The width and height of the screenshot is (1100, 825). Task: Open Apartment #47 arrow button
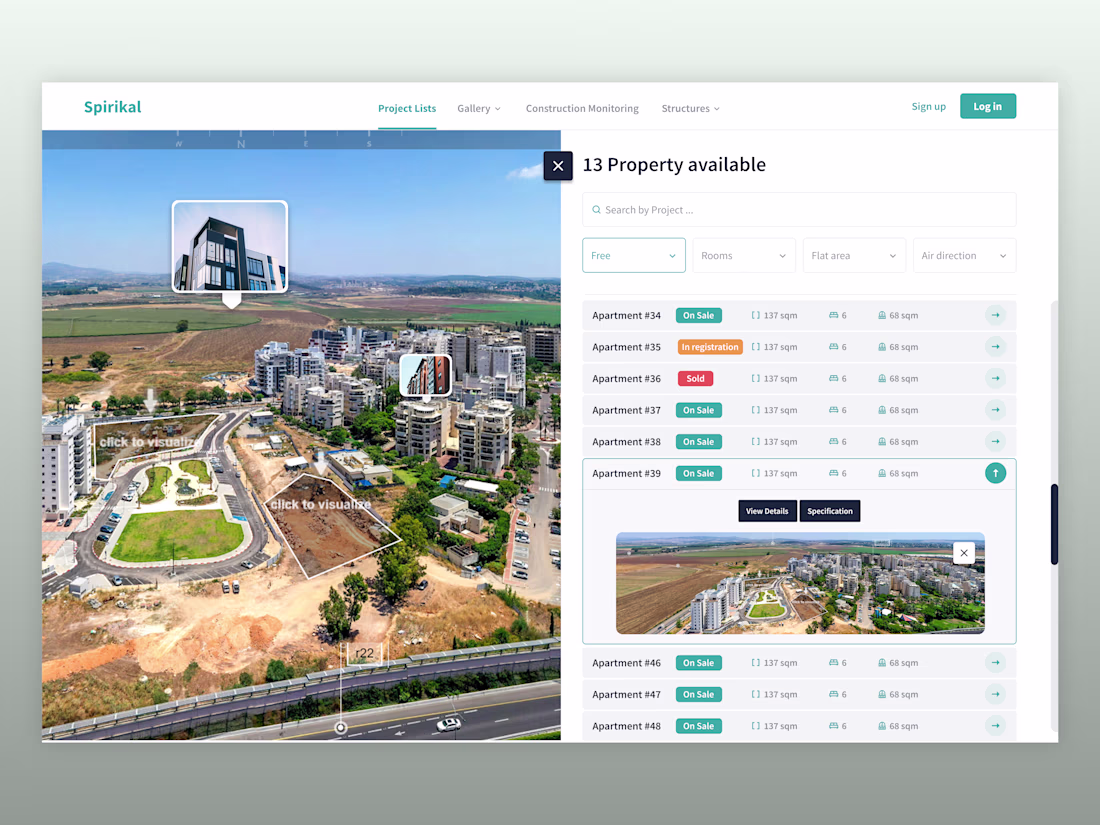tap(995, 694)
